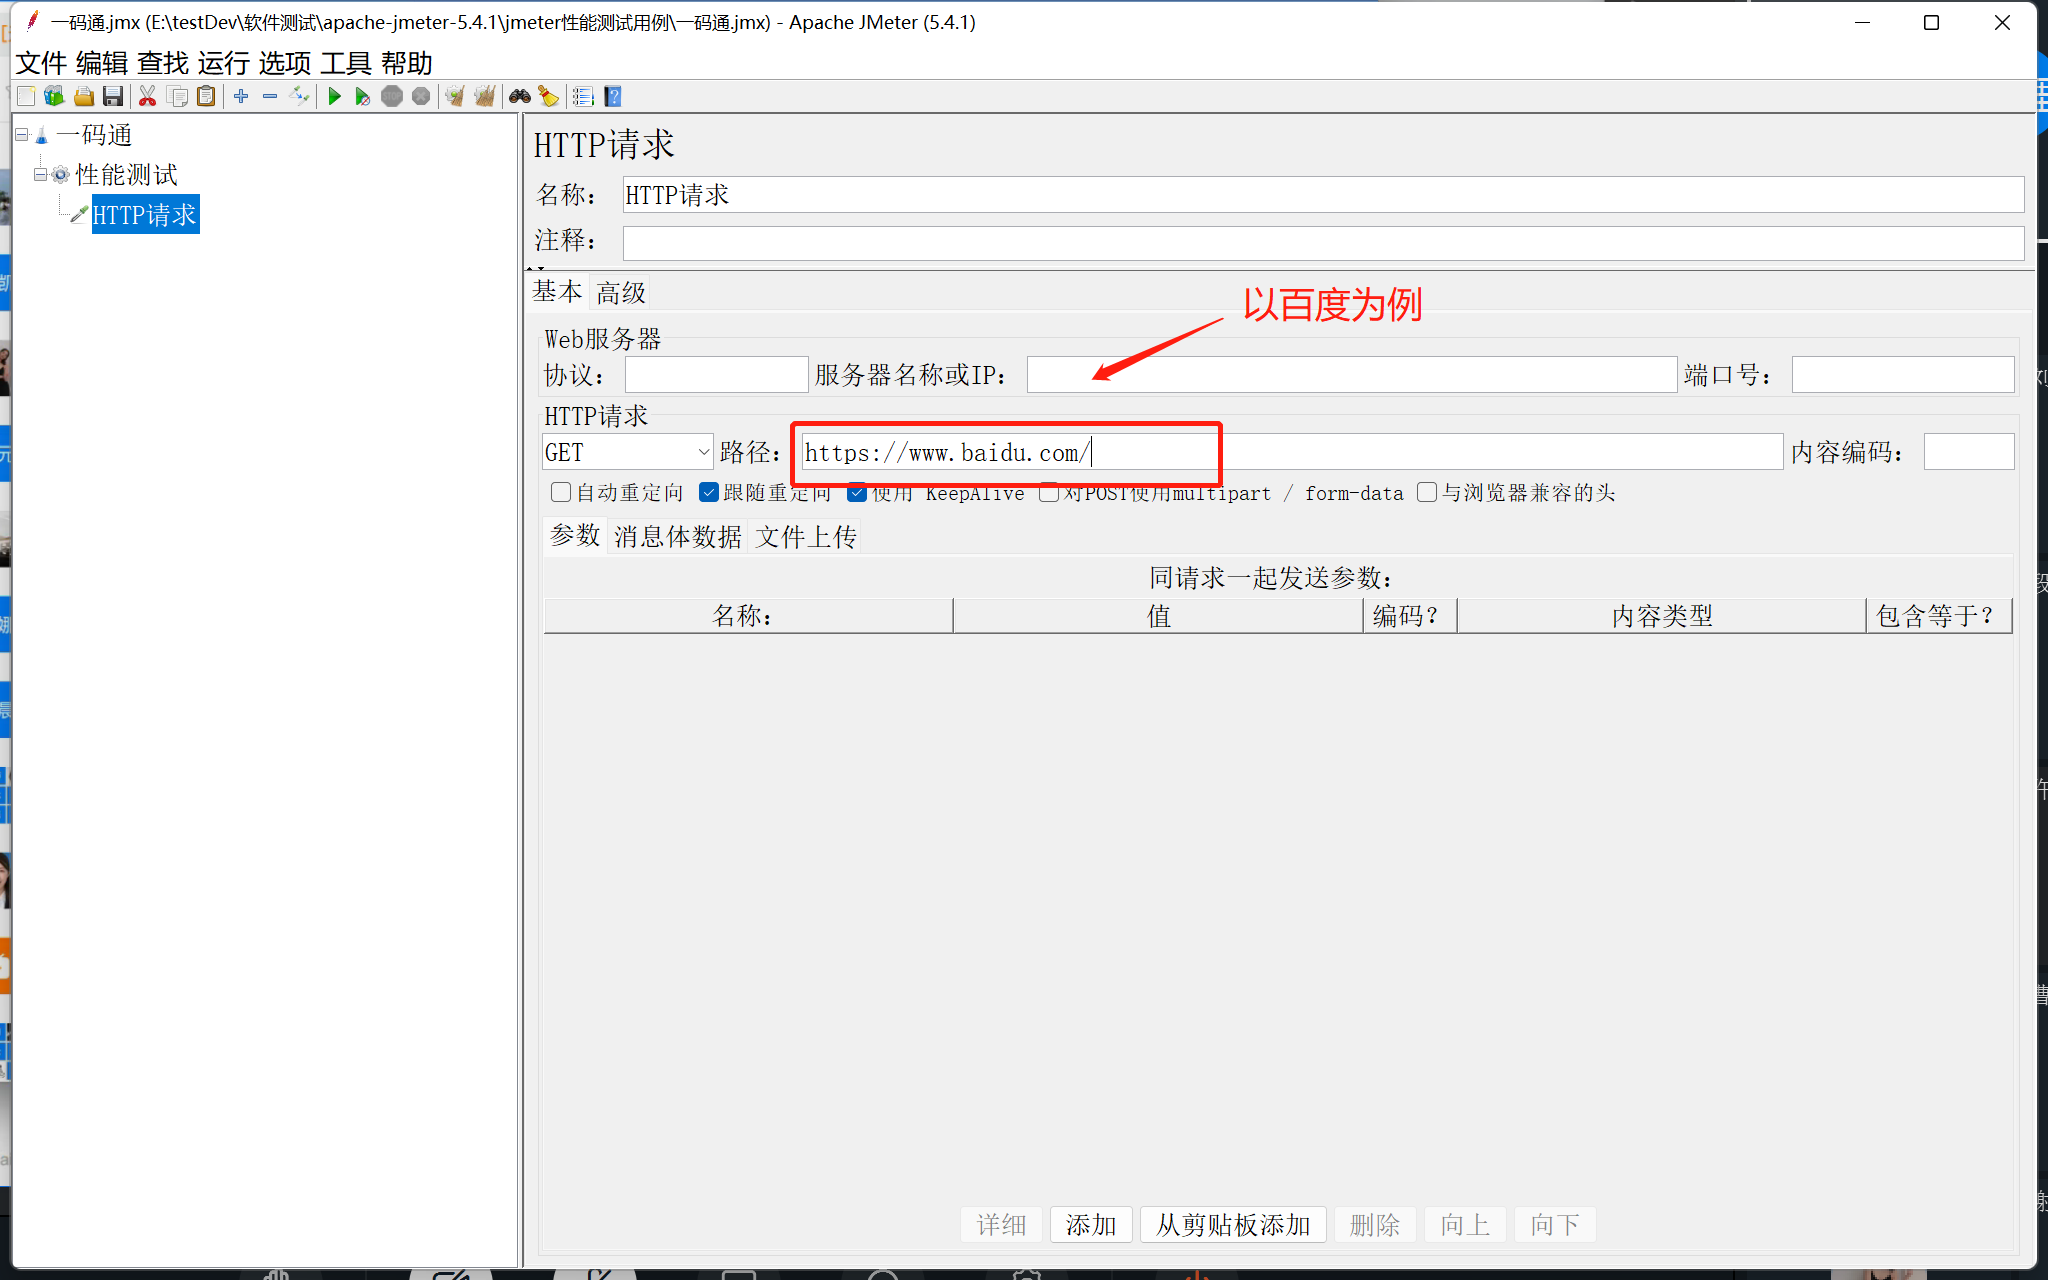Collapse the 性能测试 thread group node
2048x1280 pixels.
coord(40,174)
